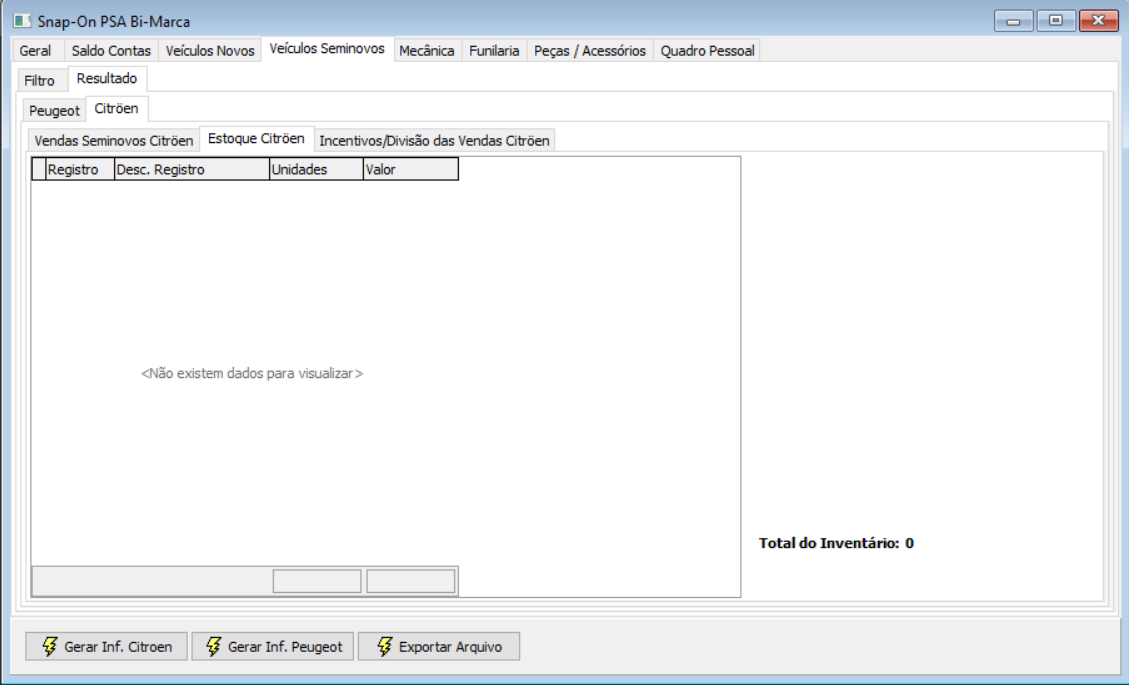
Task: Click the Gerar Inf. Peugeot button
Action: pyautogui.click(x=273, y=647)
